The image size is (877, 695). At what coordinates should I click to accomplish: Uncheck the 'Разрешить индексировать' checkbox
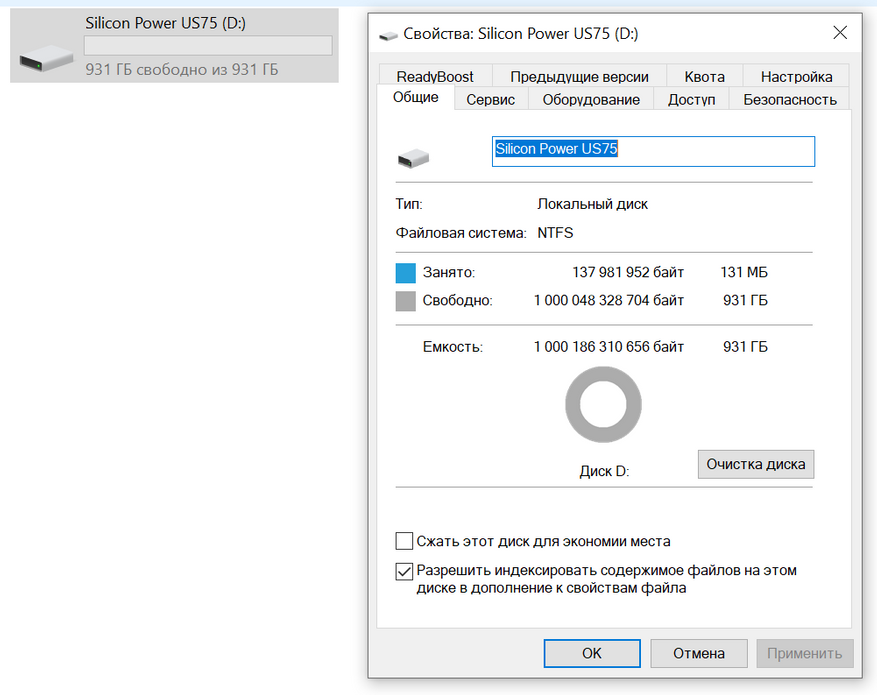coord(404,571)
